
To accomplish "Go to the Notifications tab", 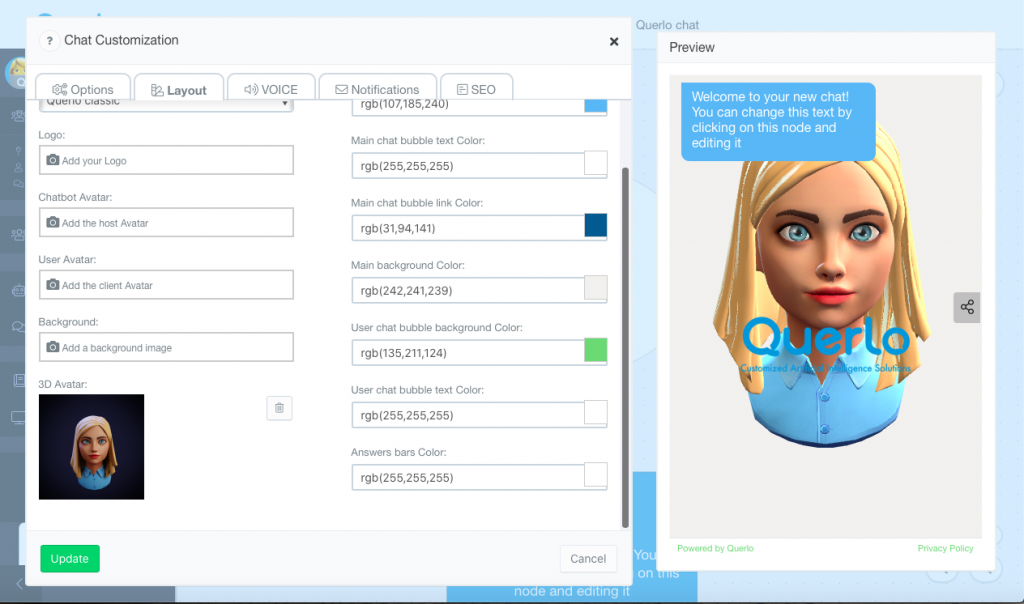I will pos(377,89).
